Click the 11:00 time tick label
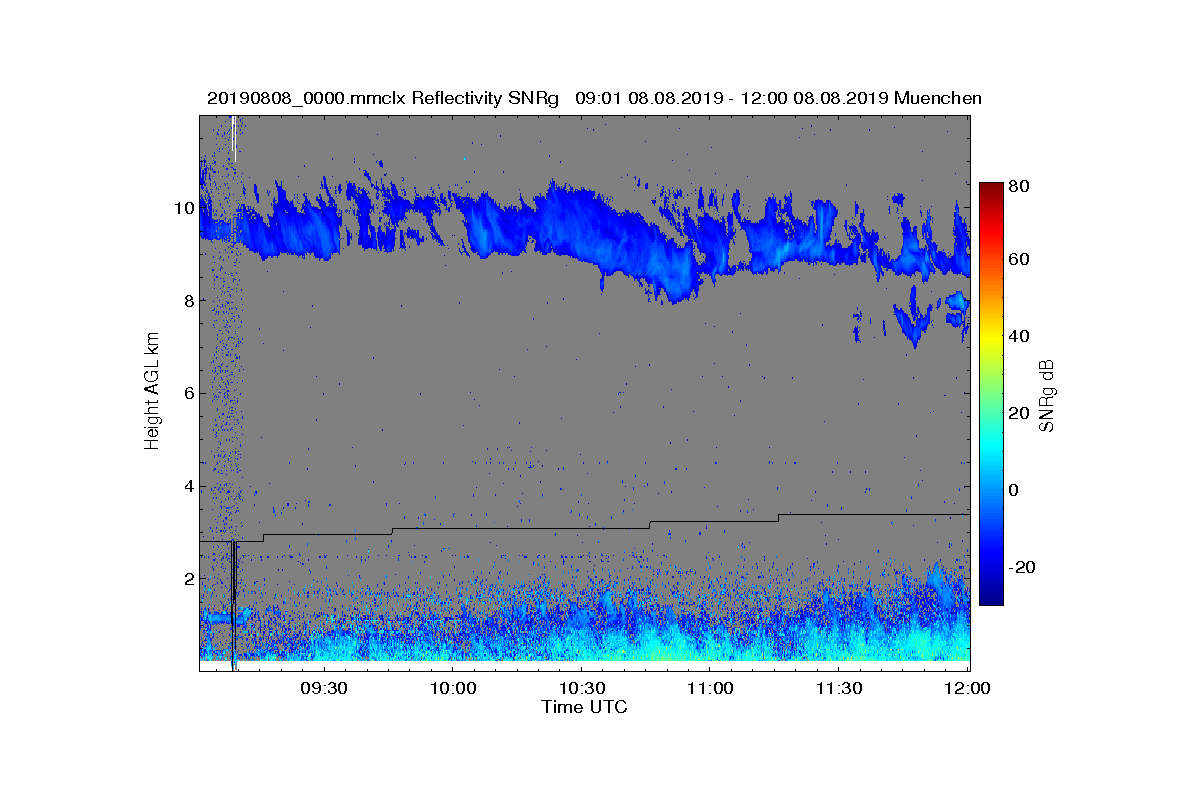Viewport: 1200px width, 800px height. 710,689
